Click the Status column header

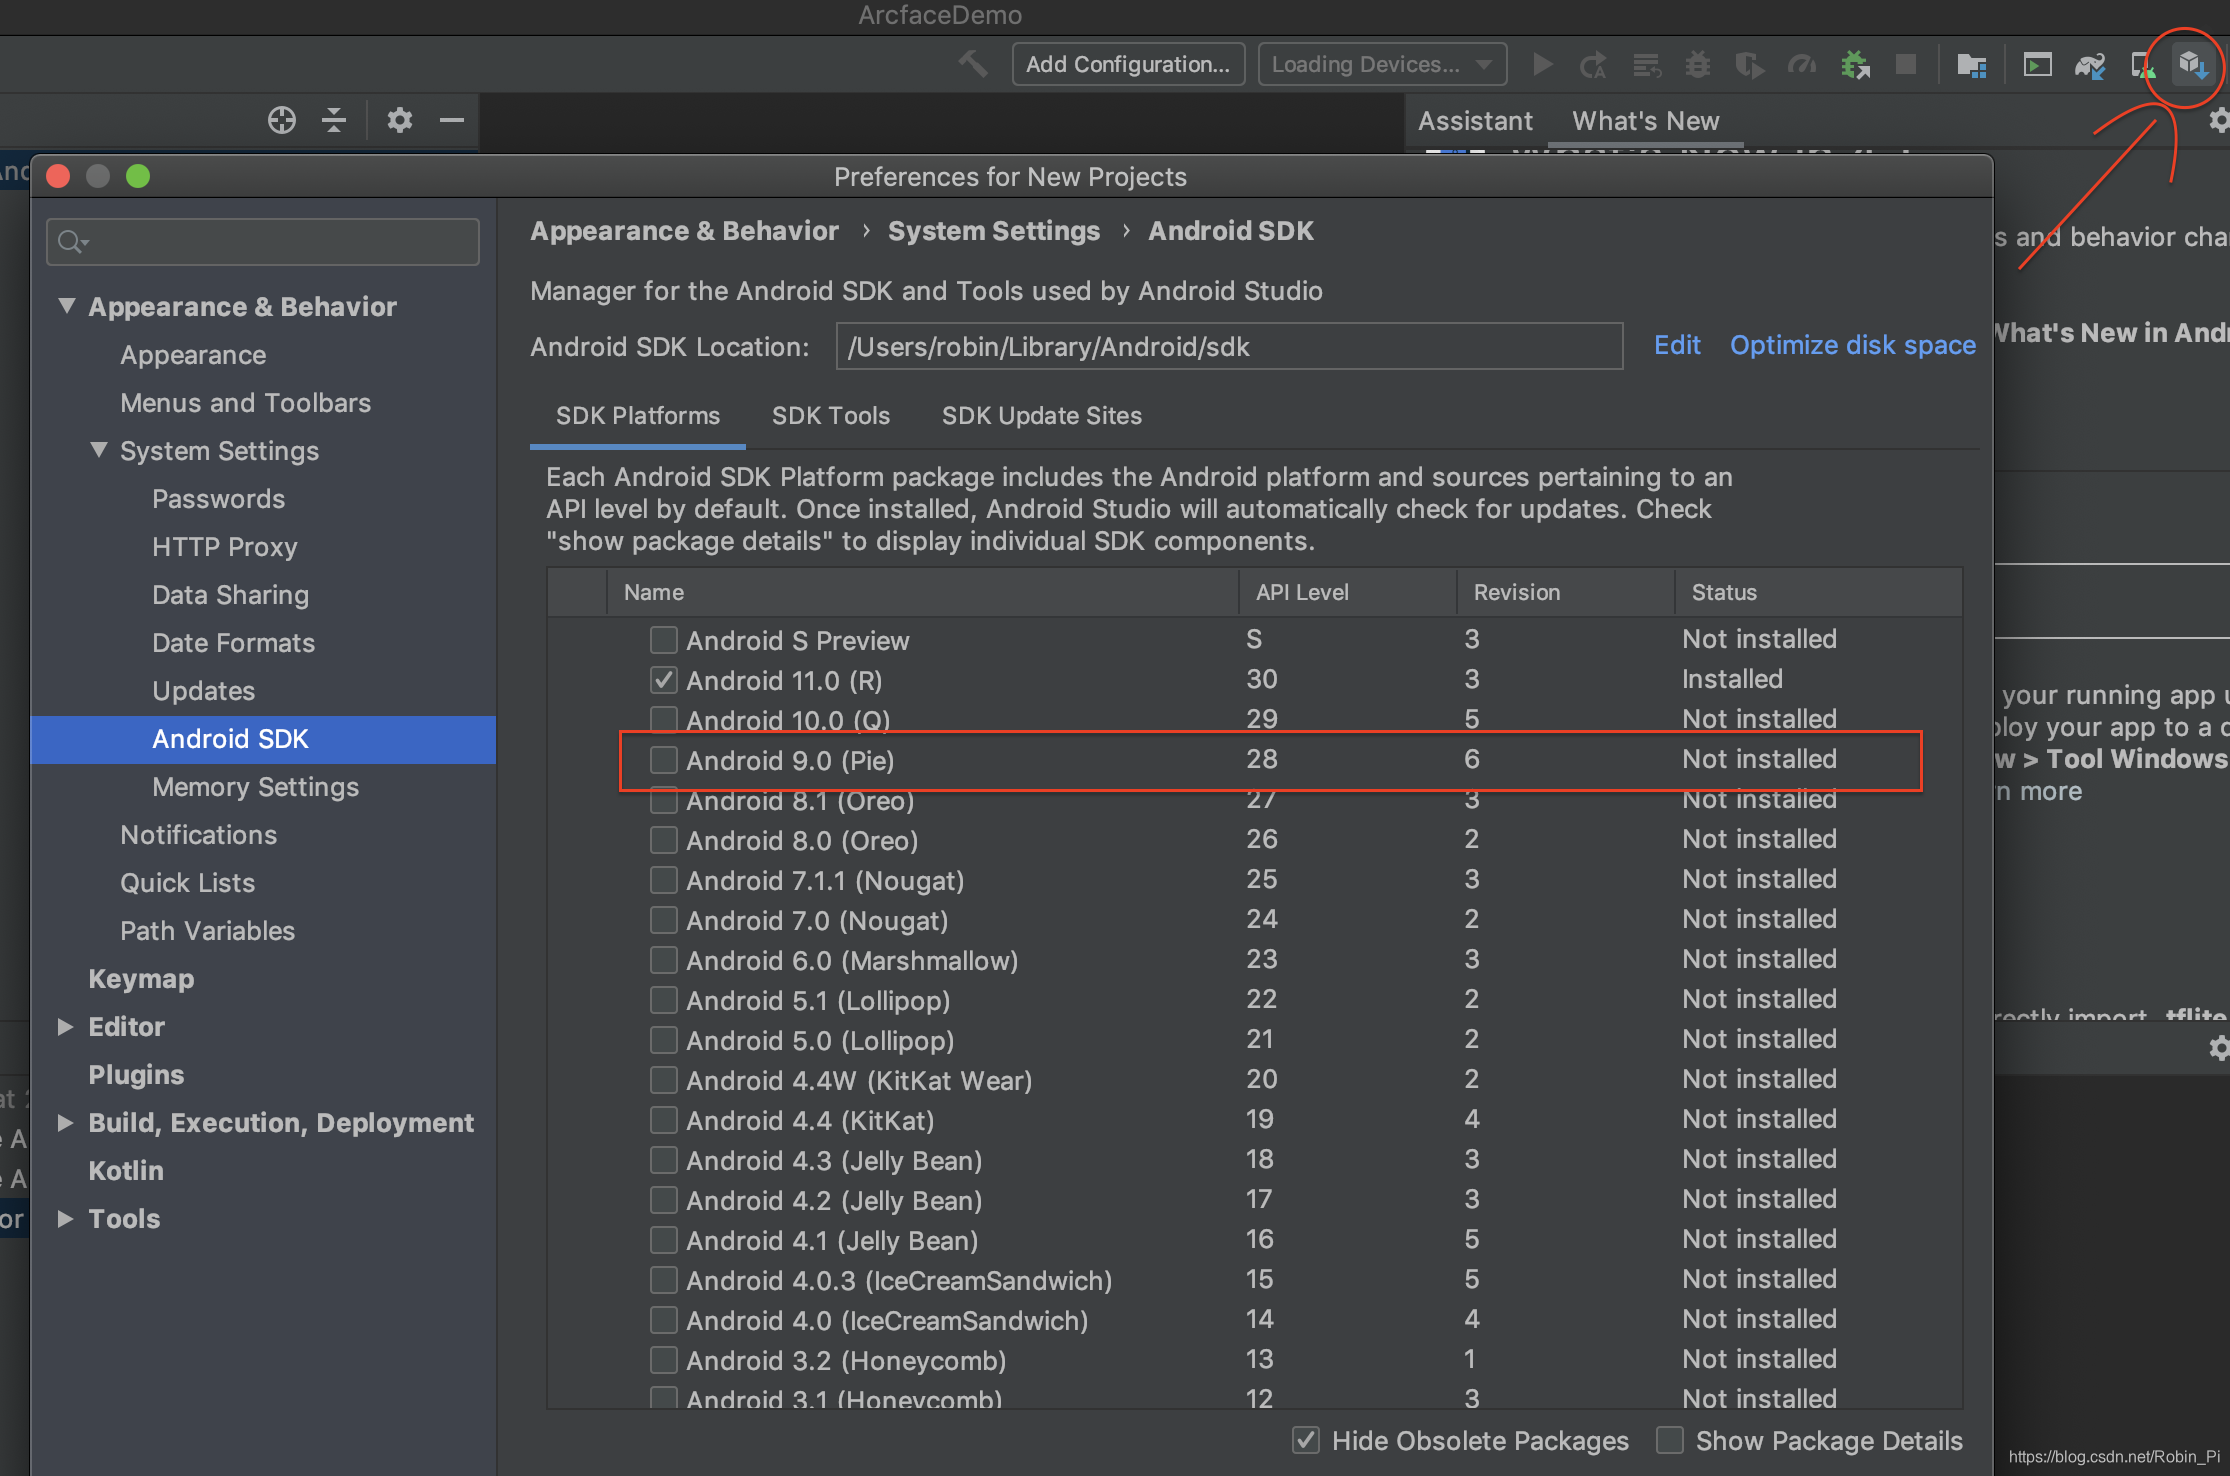[1818, 592]
